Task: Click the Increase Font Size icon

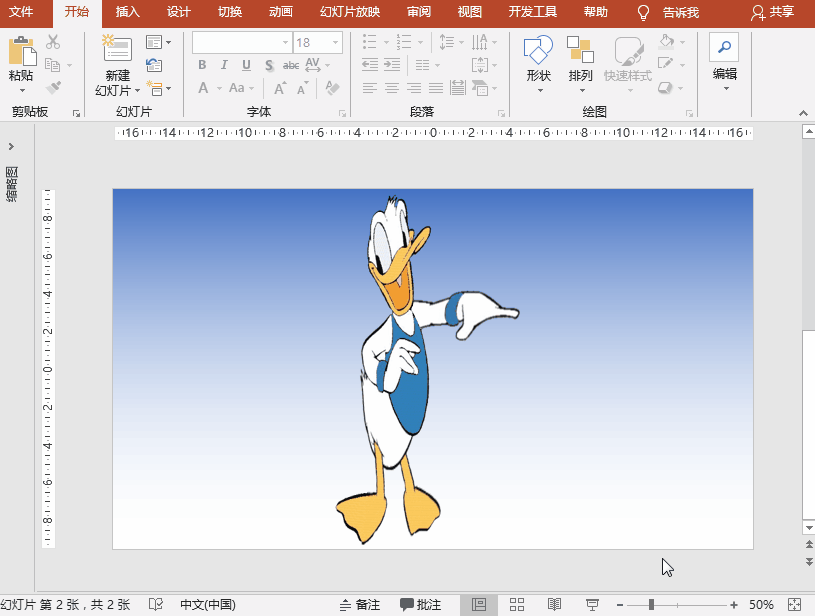Action: tap(280, 88)
